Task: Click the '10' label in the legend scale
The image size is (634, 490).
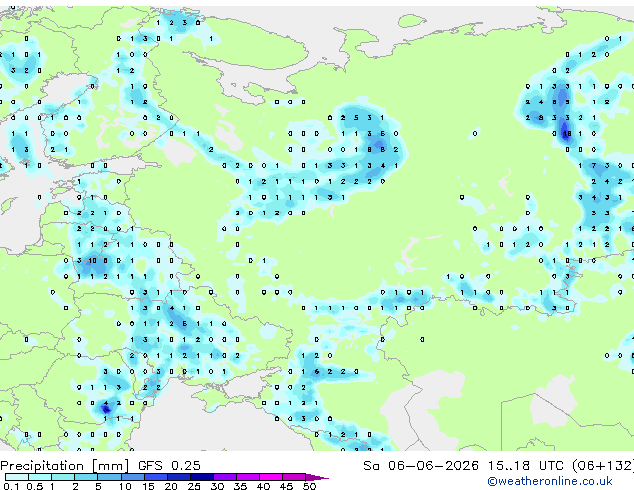Action: 125,486
